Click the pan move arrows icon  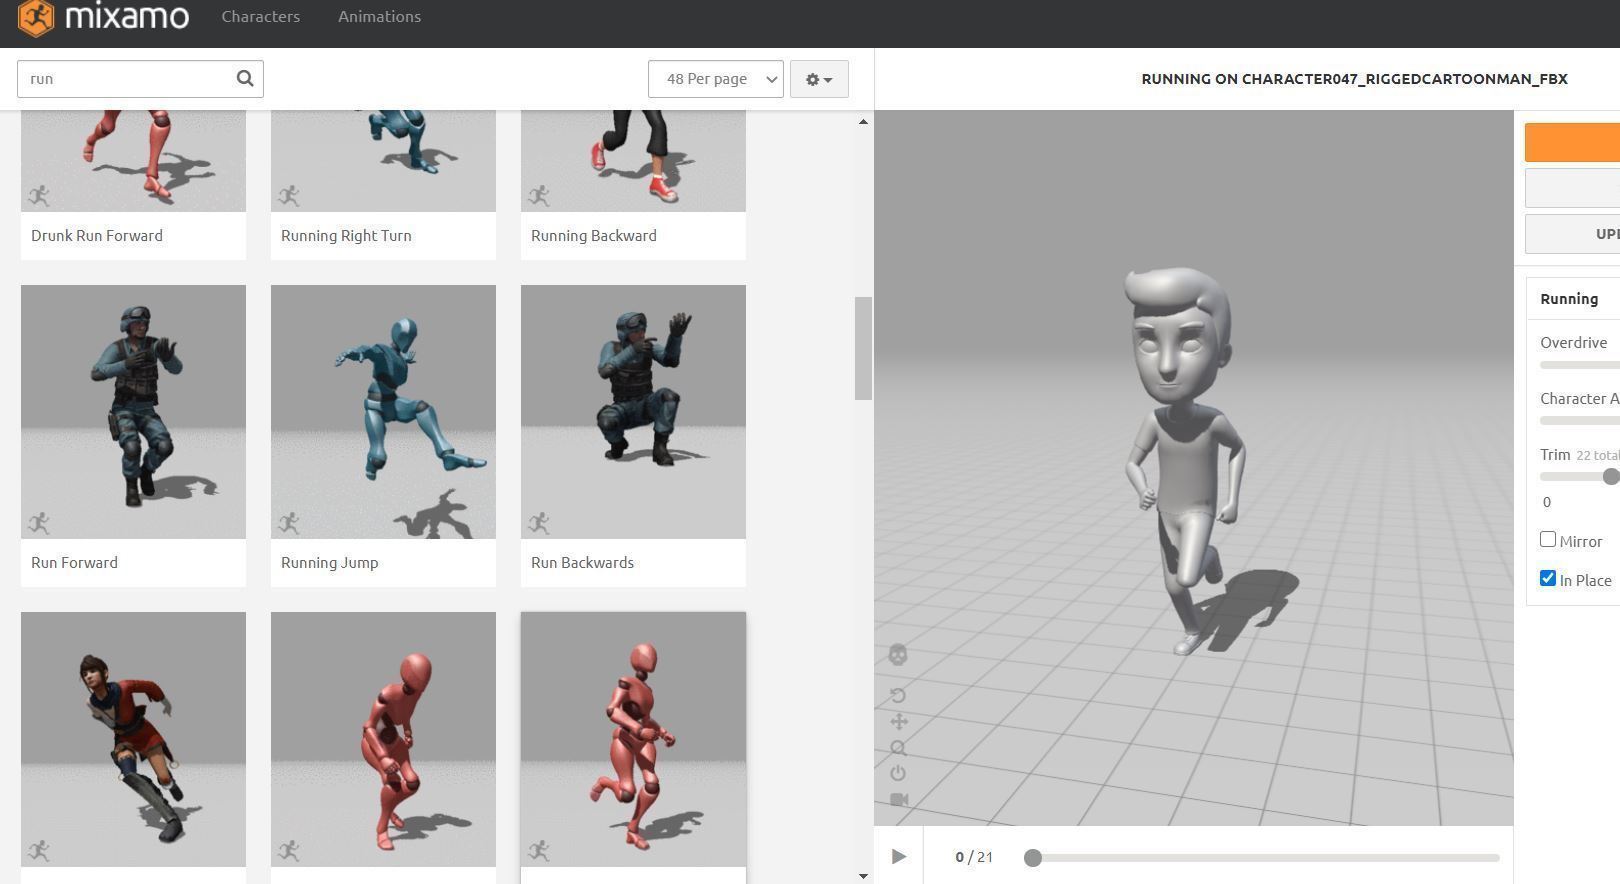pos(898,721)
